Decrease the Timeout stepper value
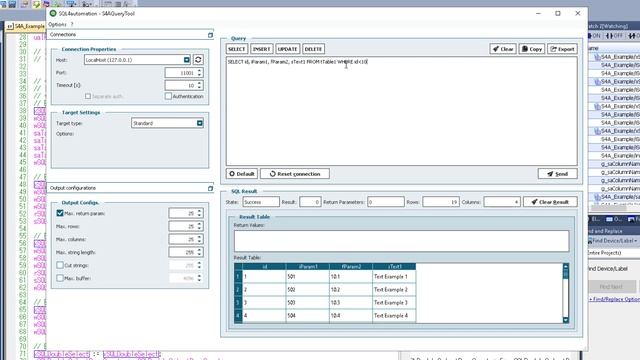Image resolution: width=640 pixels, height=360 pixels. point(200,87)
